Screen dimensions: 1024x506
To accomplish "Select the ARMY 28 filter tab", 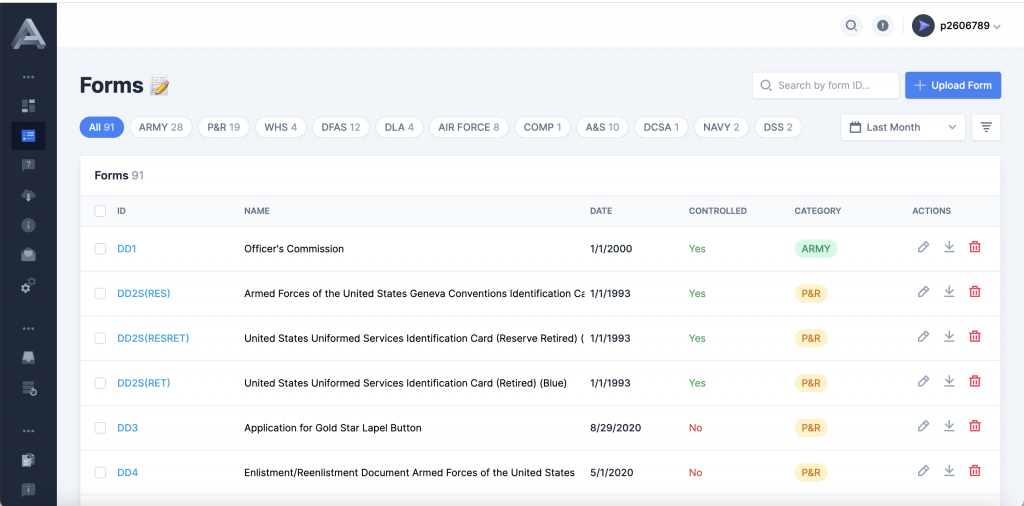I will click(x=161, y=127).
